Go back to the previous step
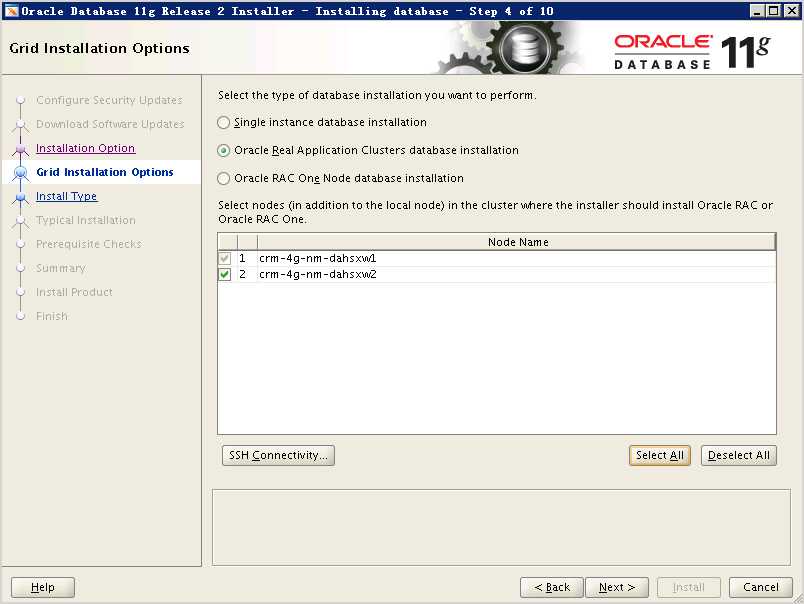This screenshot has width=804, height=604. pos(552,587)
